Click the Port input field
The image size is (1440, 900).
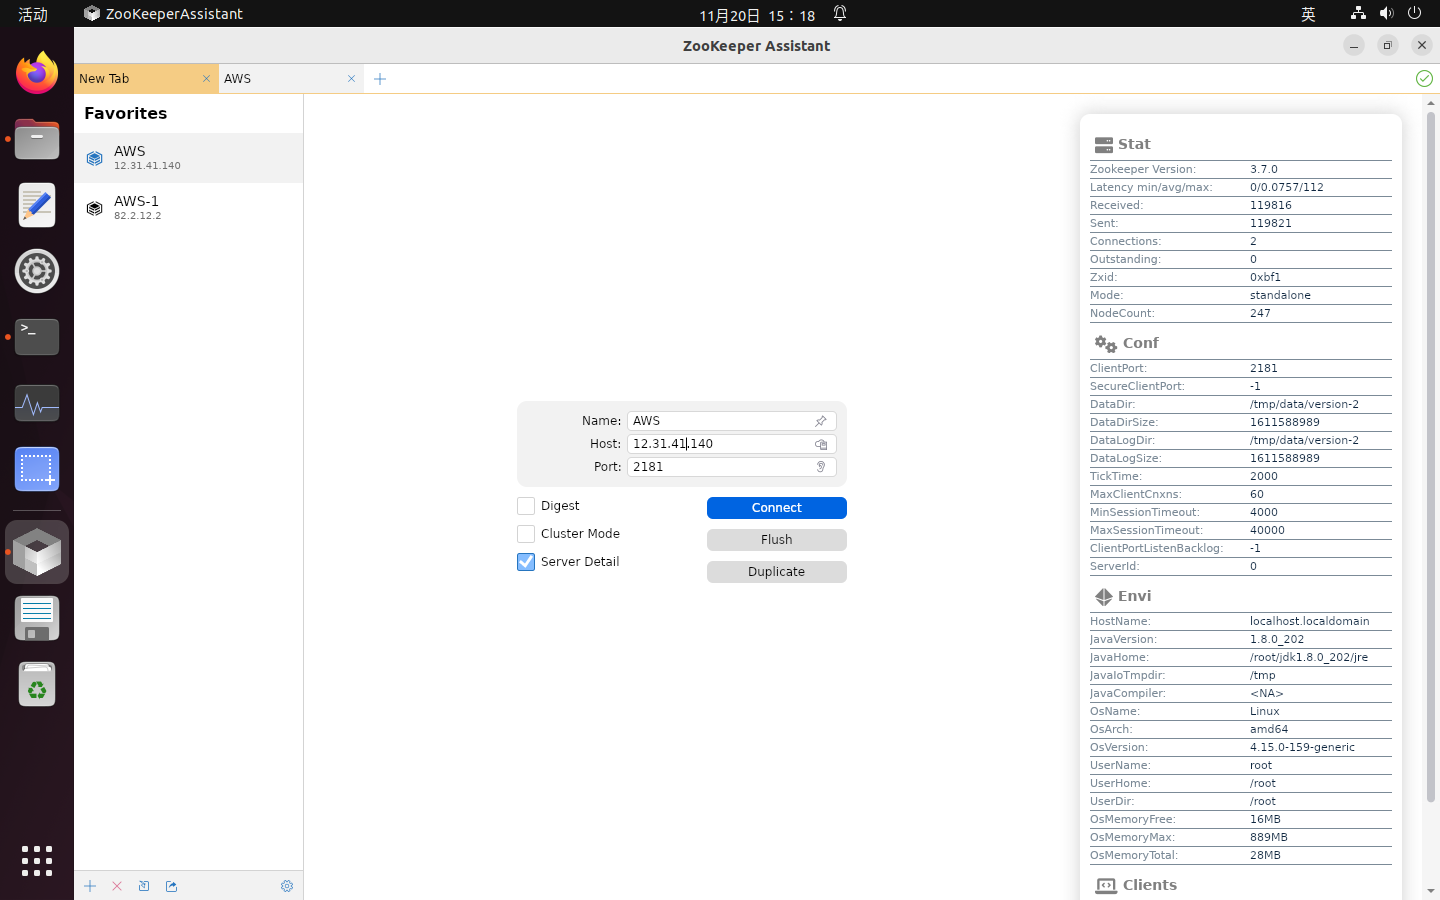click(732, 467)
